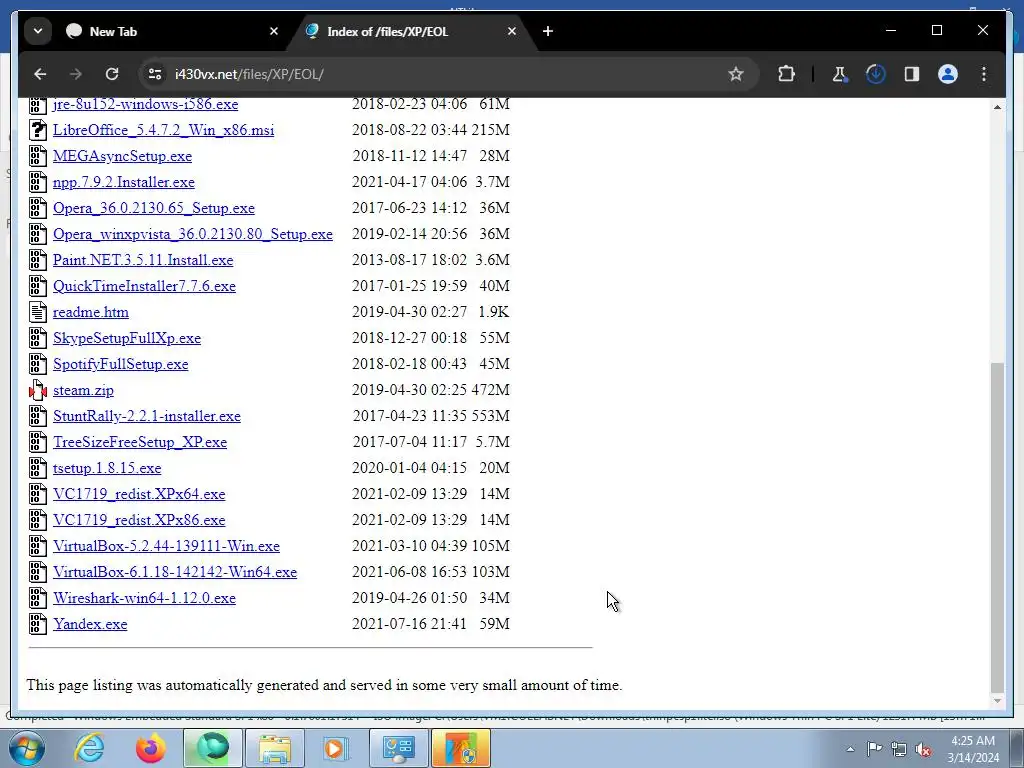
Task: Open Windows Explorer folder on taskbar
Action: click(x=274, y=748)
